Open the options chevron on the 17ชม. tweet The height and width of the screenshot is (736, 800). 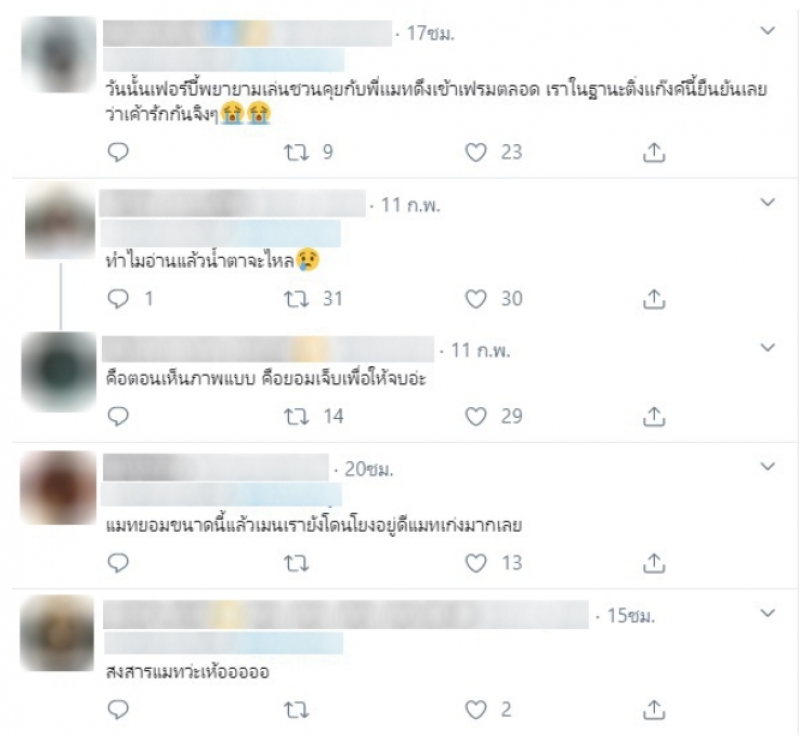point(767,31)
